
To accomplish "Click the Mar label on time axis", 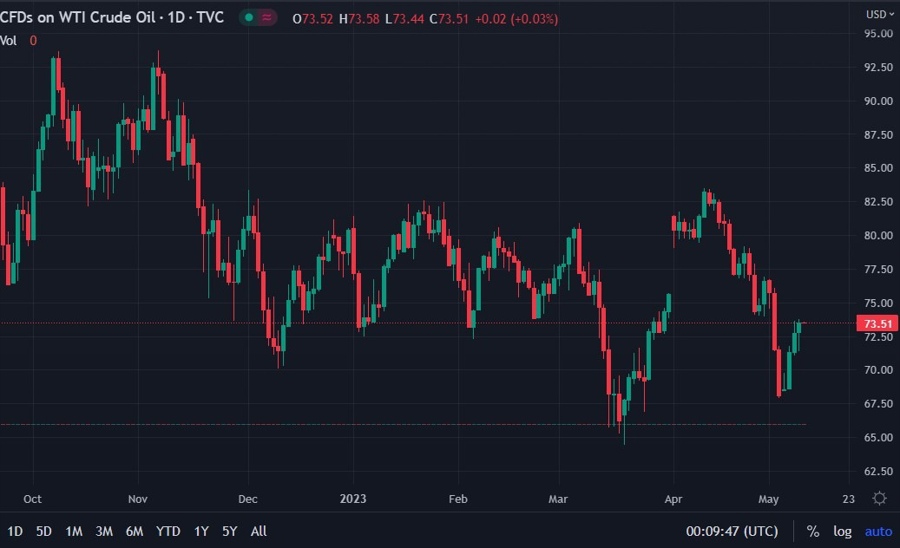I will click(558, 499).
